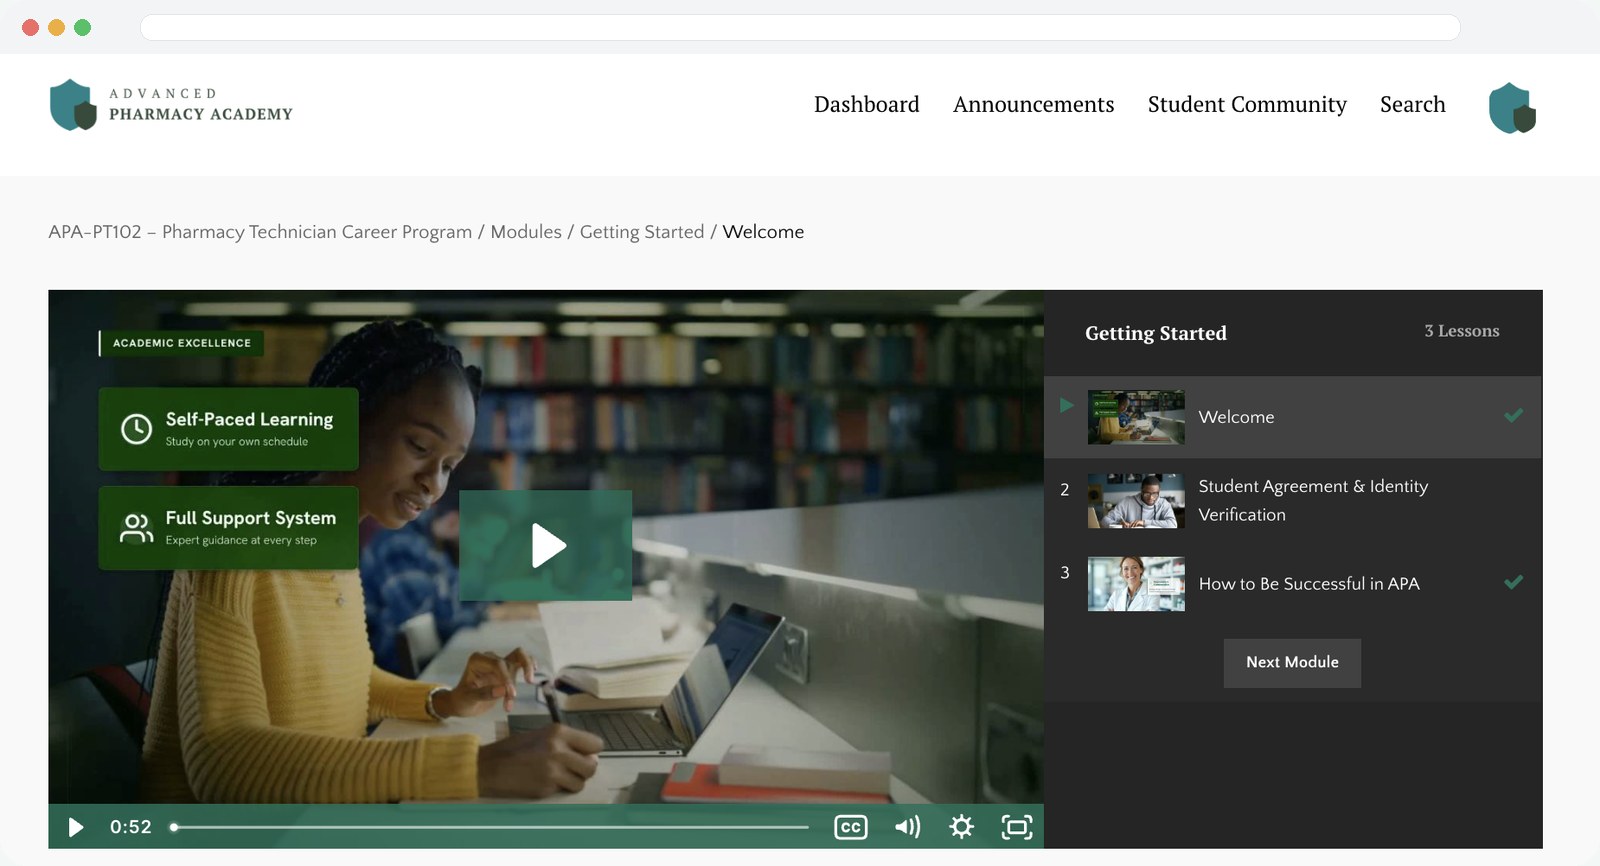Click the red close window button
The height and width of the screenshot is (866, 1600).
click(x=30, y=27)
